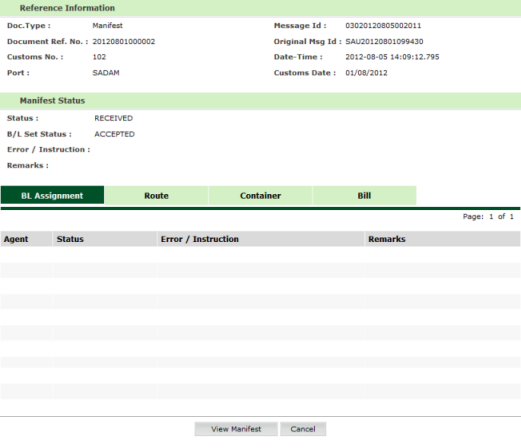This screenshot has height=448, width=521.
Task: Select the Original Msg Id value
Action: (x=384, y=42)
